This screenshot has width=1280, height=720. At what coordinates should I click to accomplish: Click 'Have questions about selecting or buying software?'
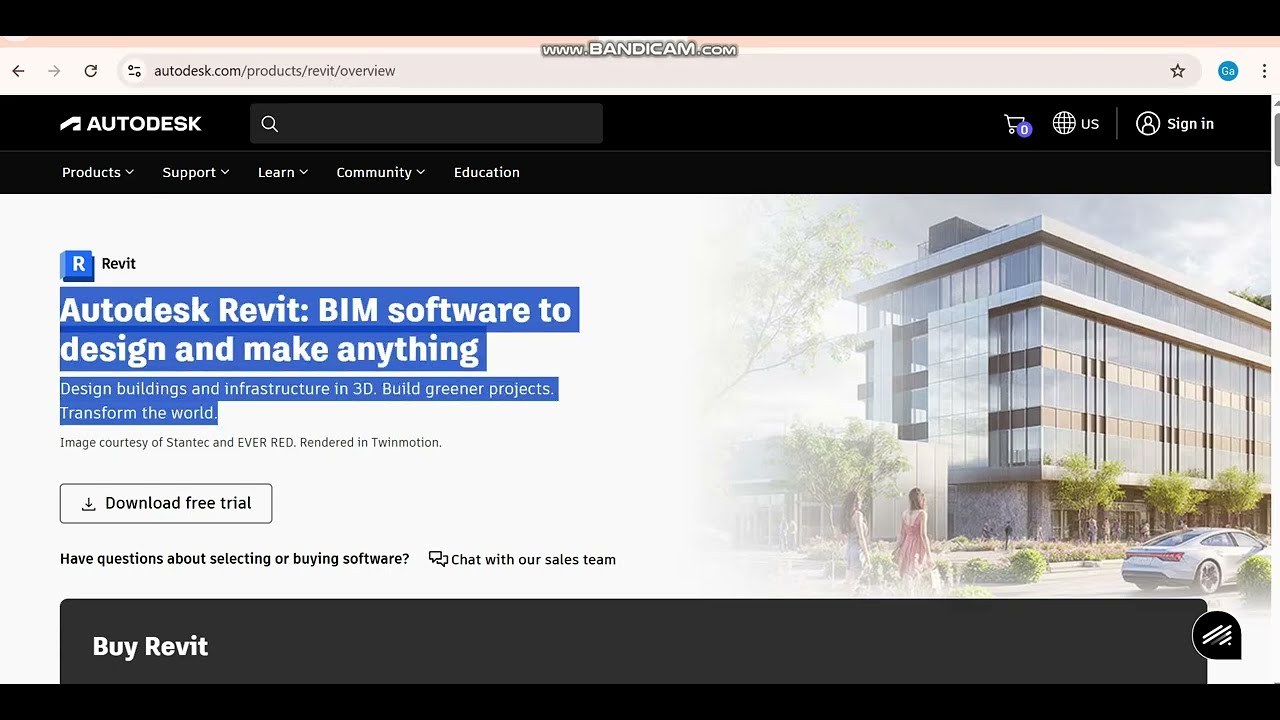(235, 559)
